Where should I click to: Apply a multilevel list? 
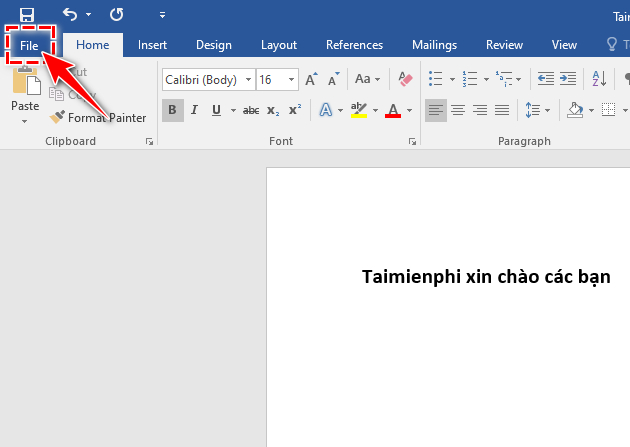[504, 79]
